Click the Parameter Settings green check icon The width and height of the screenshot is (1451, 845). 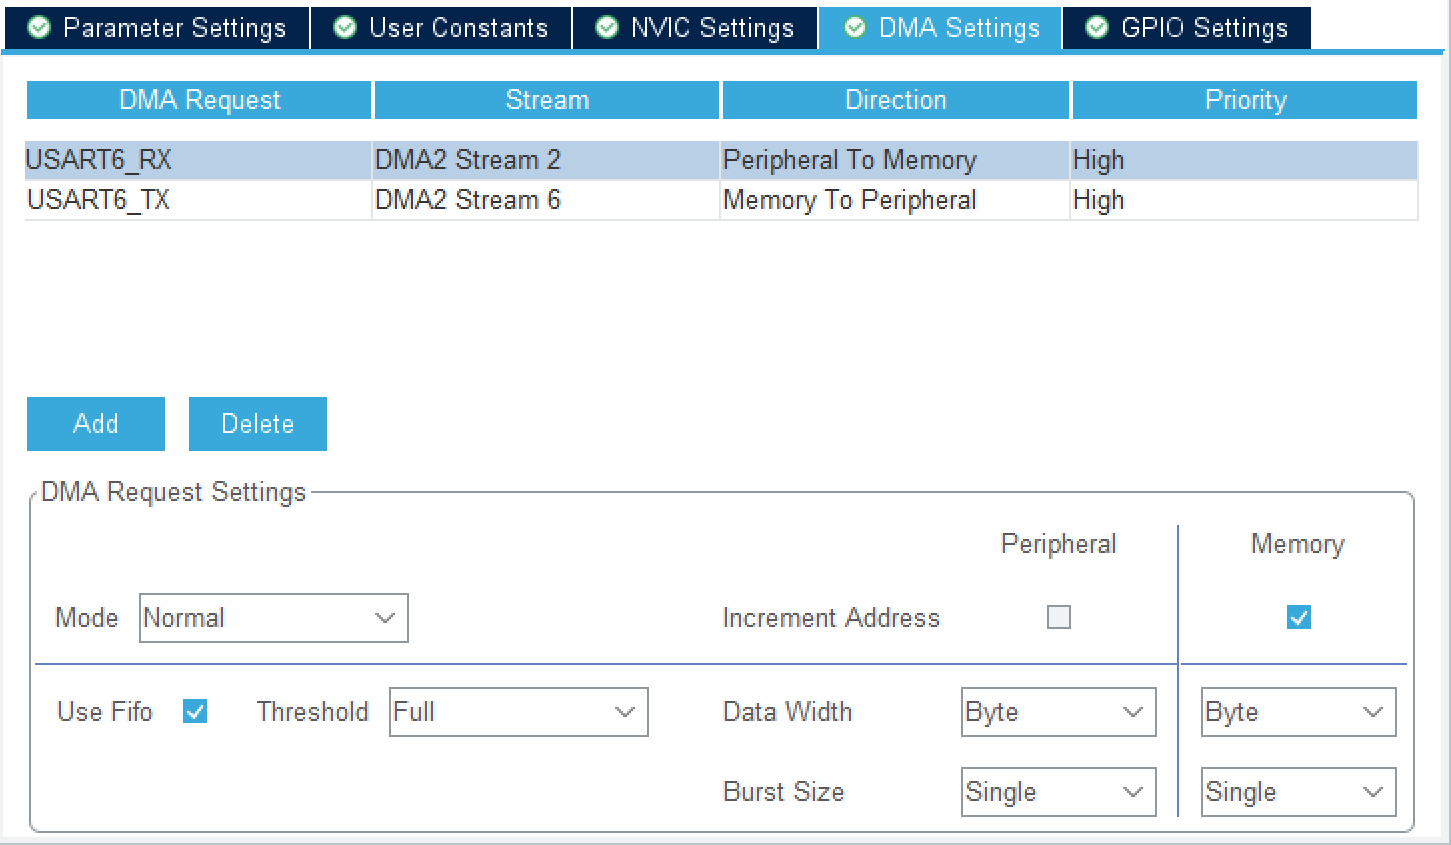pos(39,28)
